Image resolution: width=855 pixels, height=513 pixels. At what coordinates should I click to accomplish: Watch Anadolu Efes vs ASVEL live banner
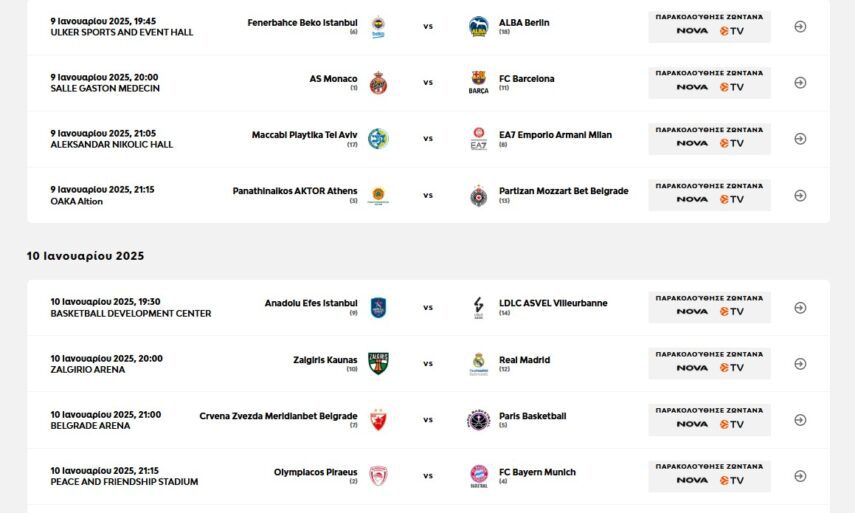click(709, 307)
